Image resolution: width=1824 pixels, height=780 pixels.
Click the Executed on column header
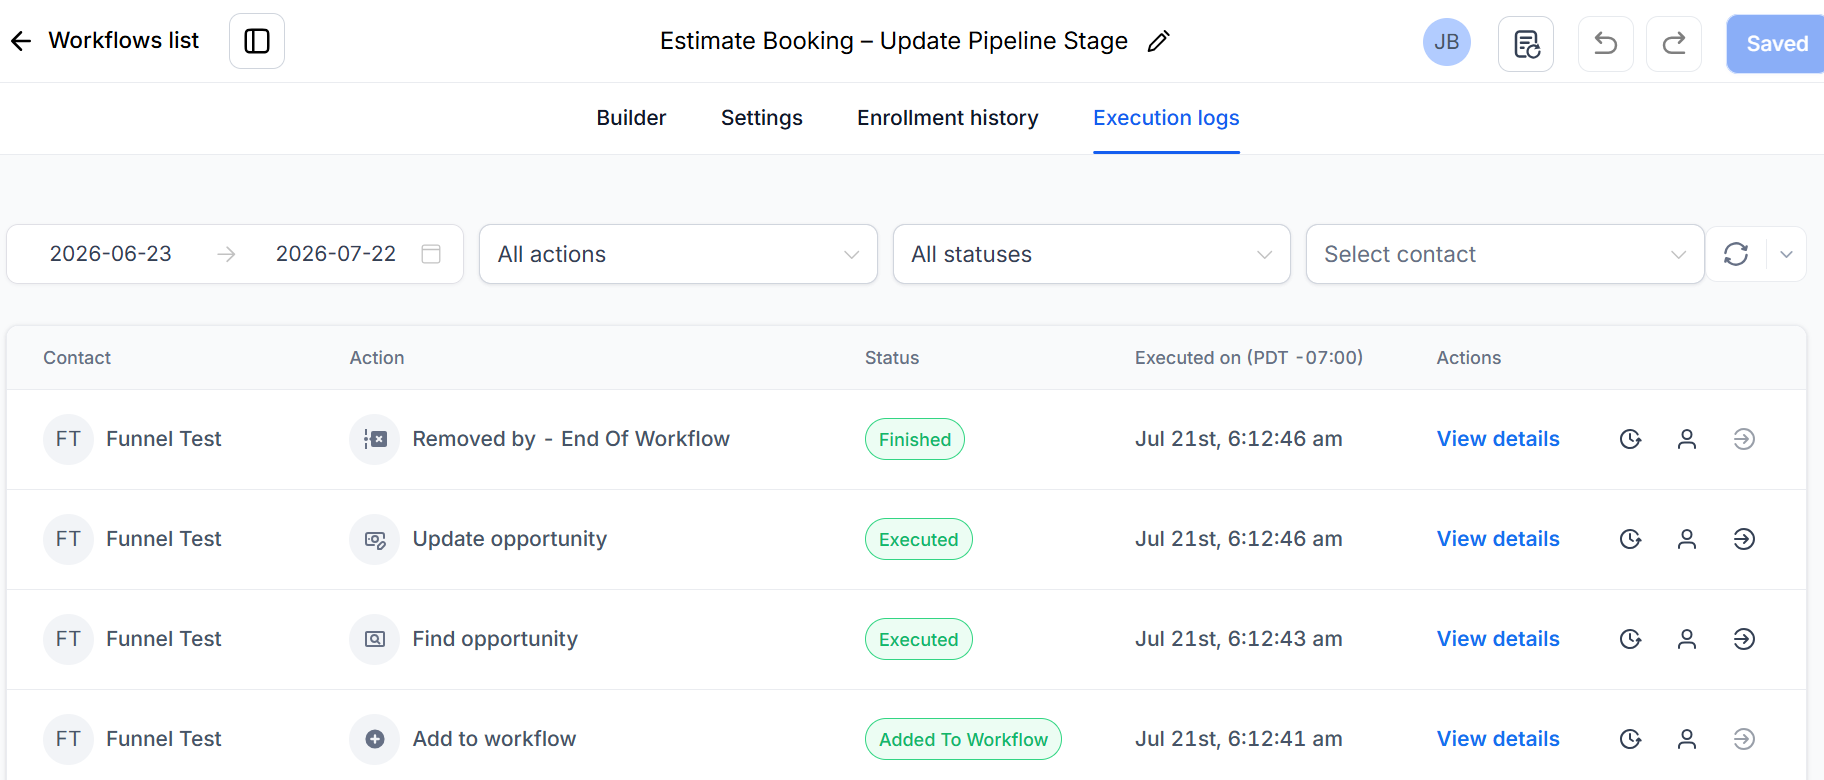[1249, 358]
